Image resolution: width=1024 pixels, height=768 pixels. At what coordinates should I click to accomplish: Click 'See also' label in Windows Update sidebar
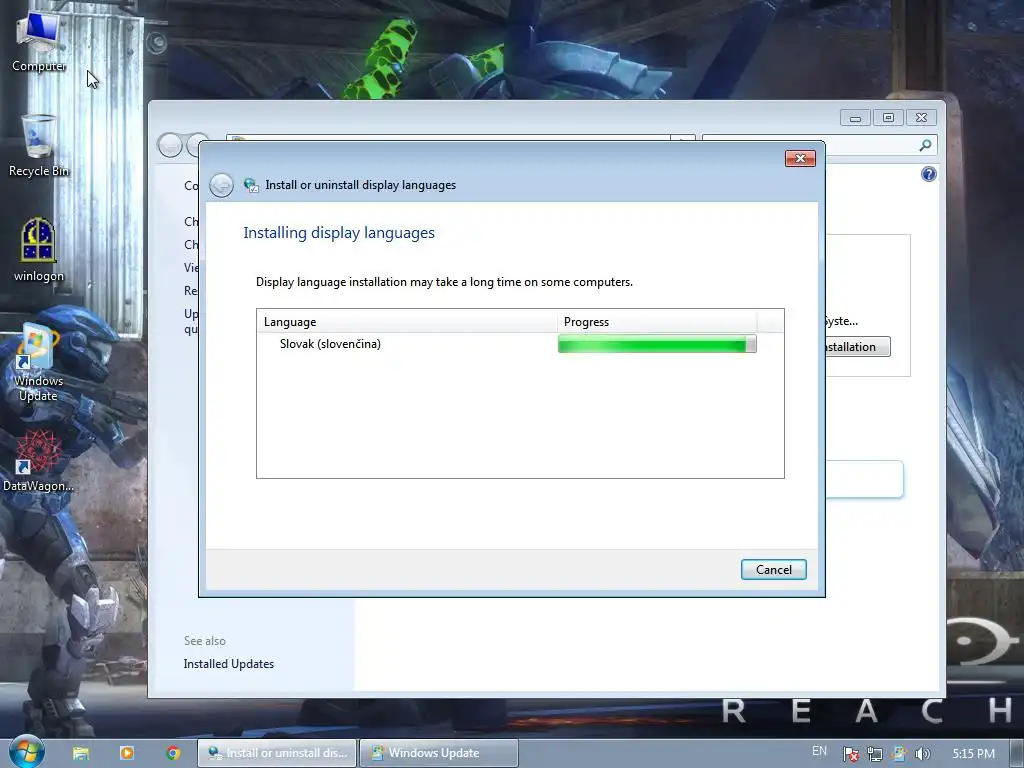pos(204,641)
